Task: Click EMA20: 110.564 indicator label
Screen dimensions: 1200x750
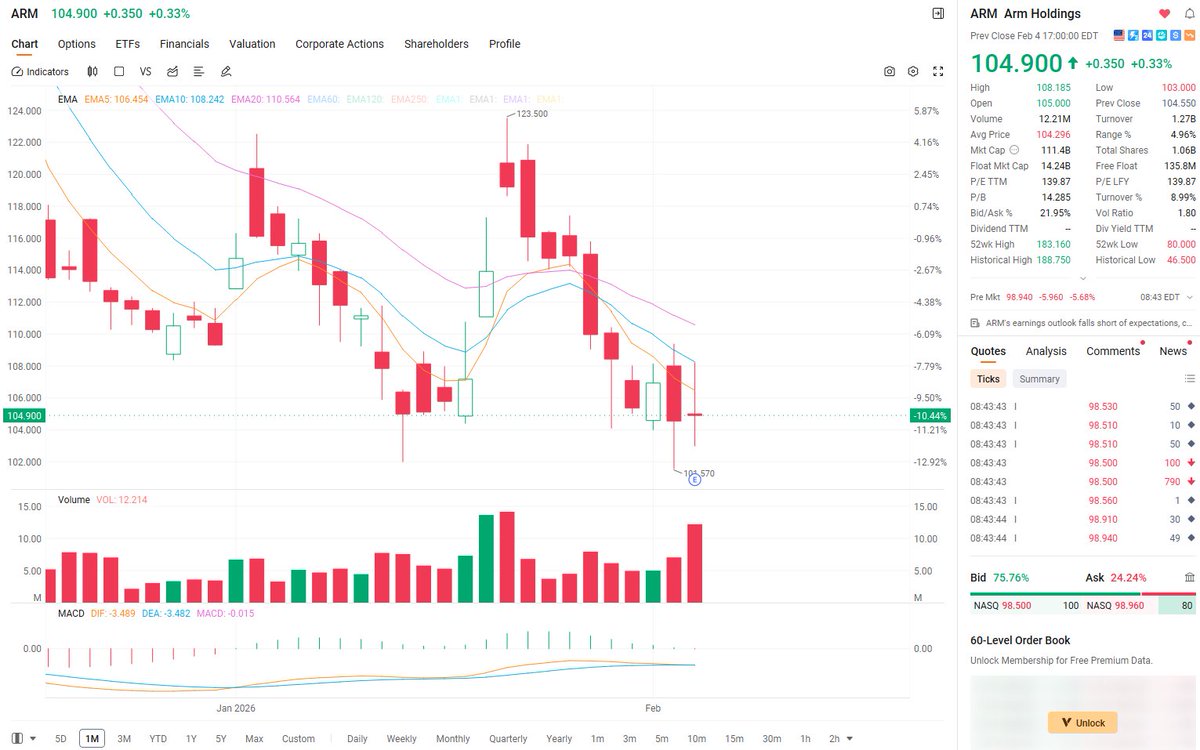Action: coord(265,100)
